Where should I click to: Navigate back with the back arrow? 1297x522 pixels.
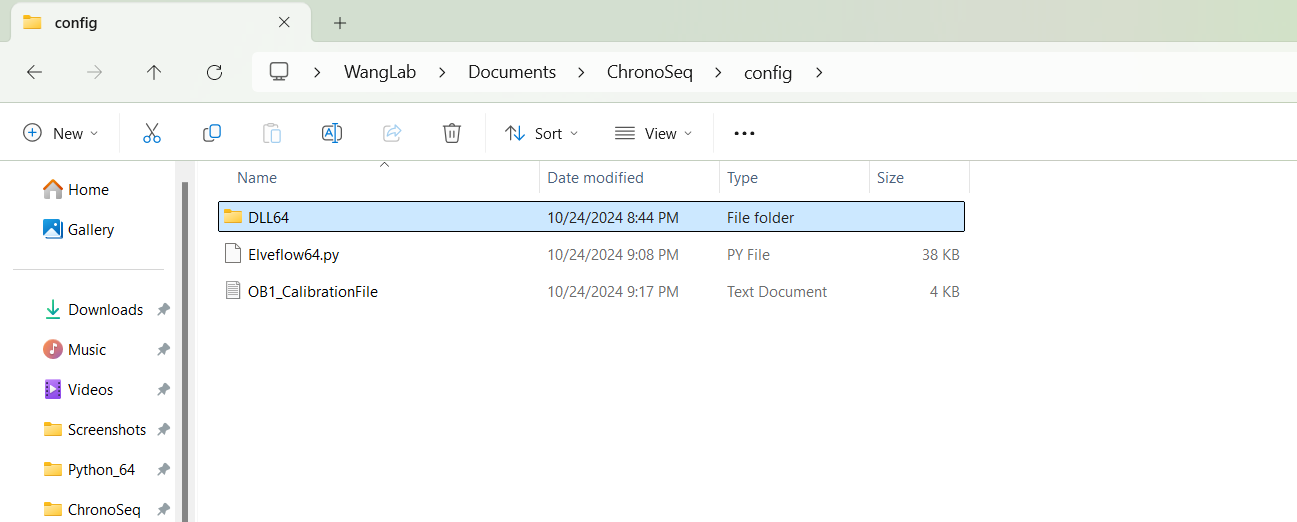34,72
